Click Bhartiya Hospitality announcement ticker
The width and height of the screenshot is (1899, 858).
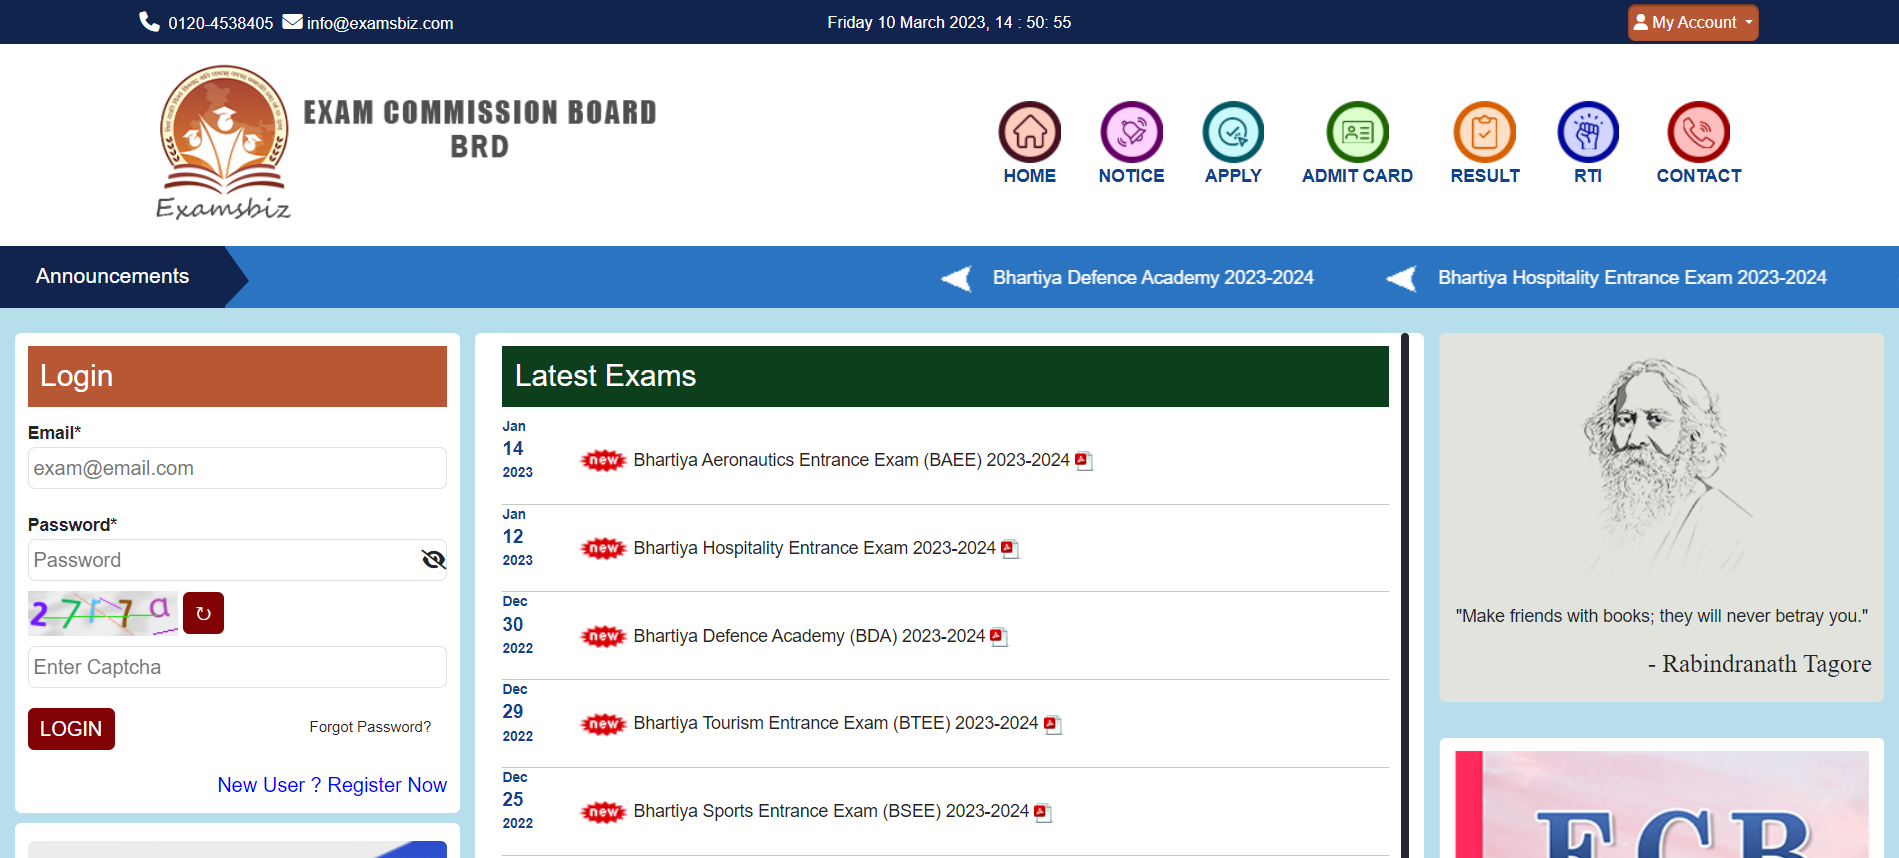click(x=1632, y=278)
